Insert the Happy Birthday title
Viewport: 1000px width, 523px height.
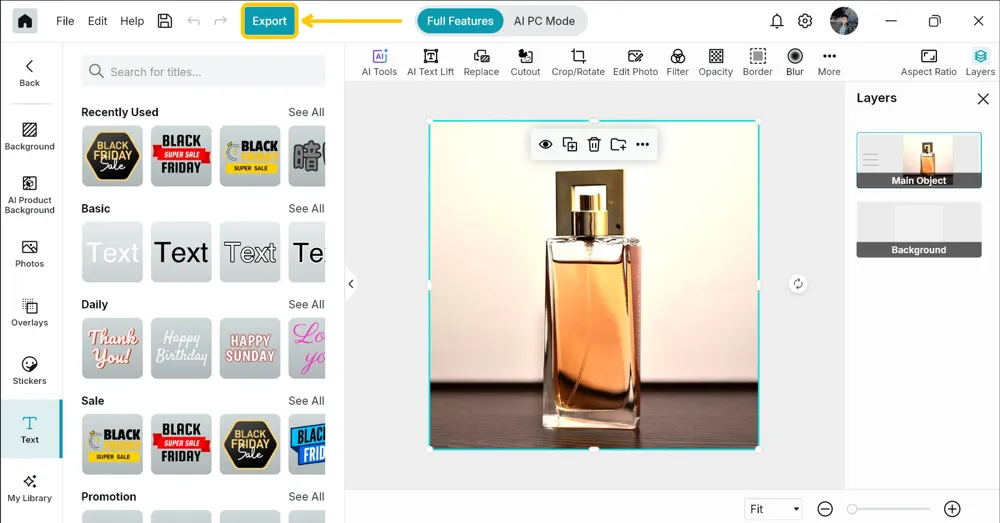click(181, 348)
